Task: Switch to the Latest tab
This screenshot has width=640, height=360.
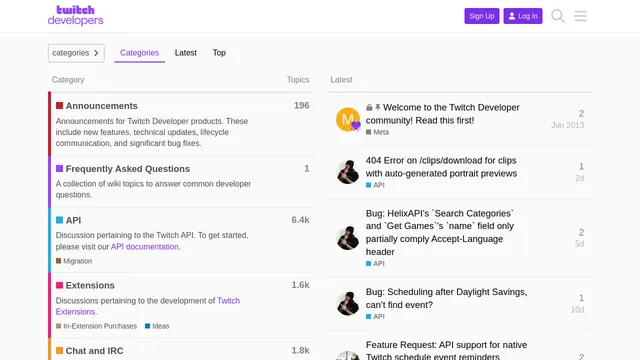Action: [x=186, y=53]
